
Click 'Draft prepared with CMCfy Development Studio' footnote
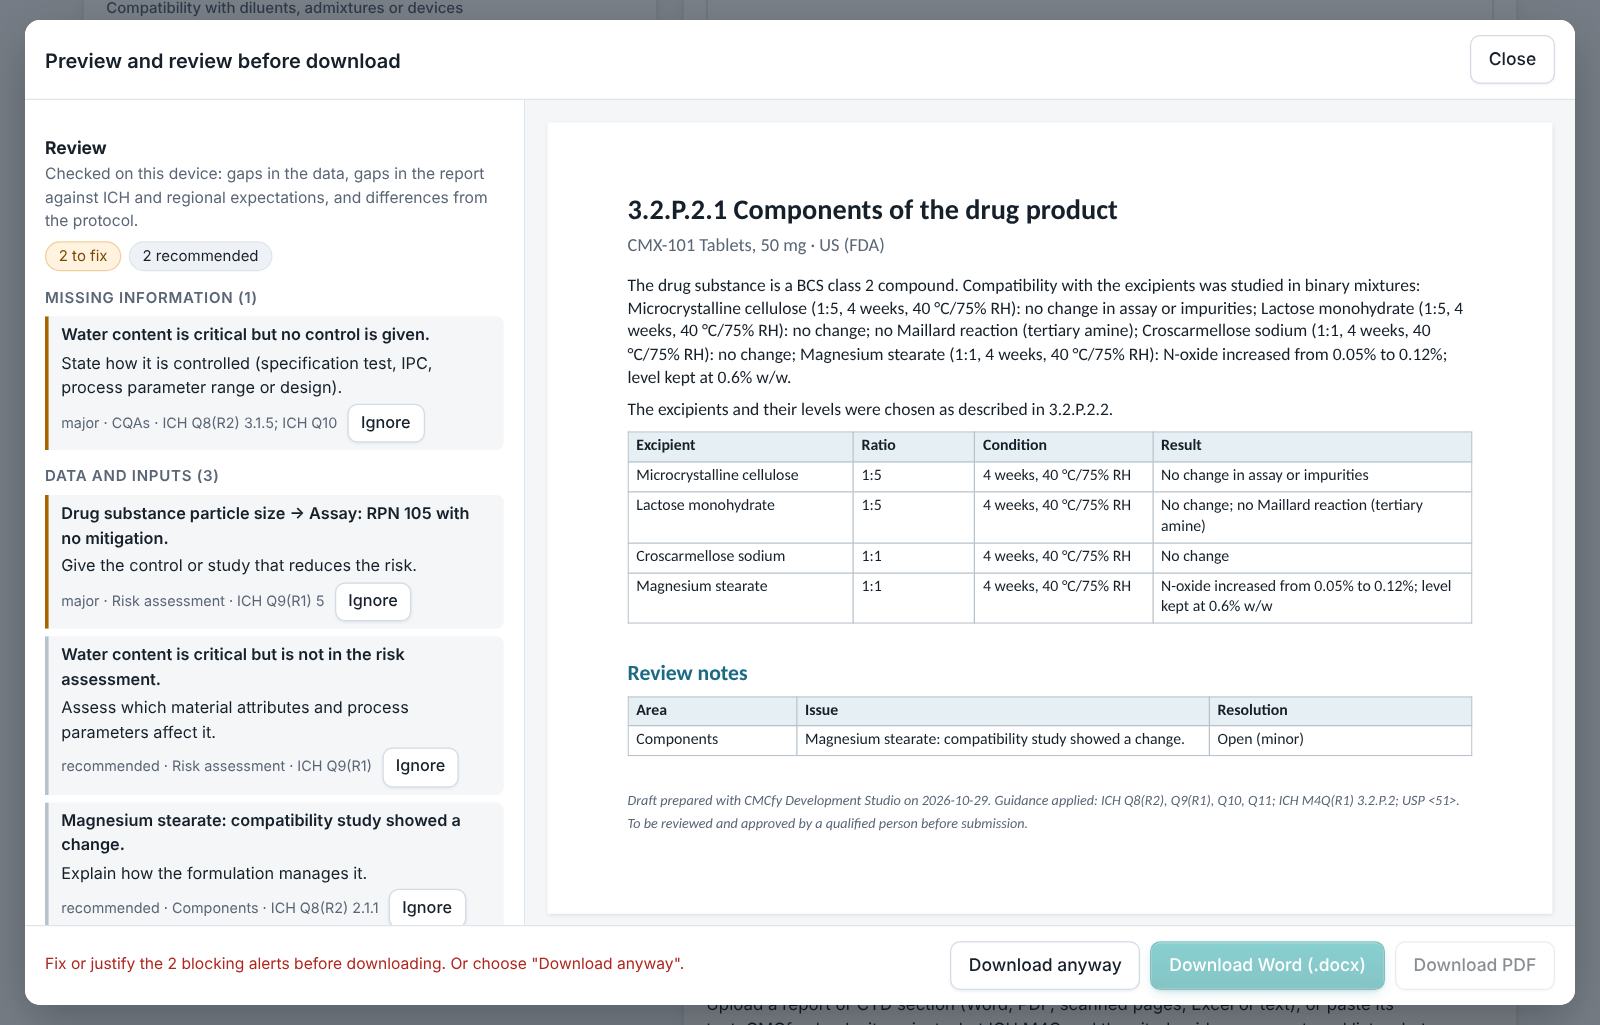coord(1043,811)
